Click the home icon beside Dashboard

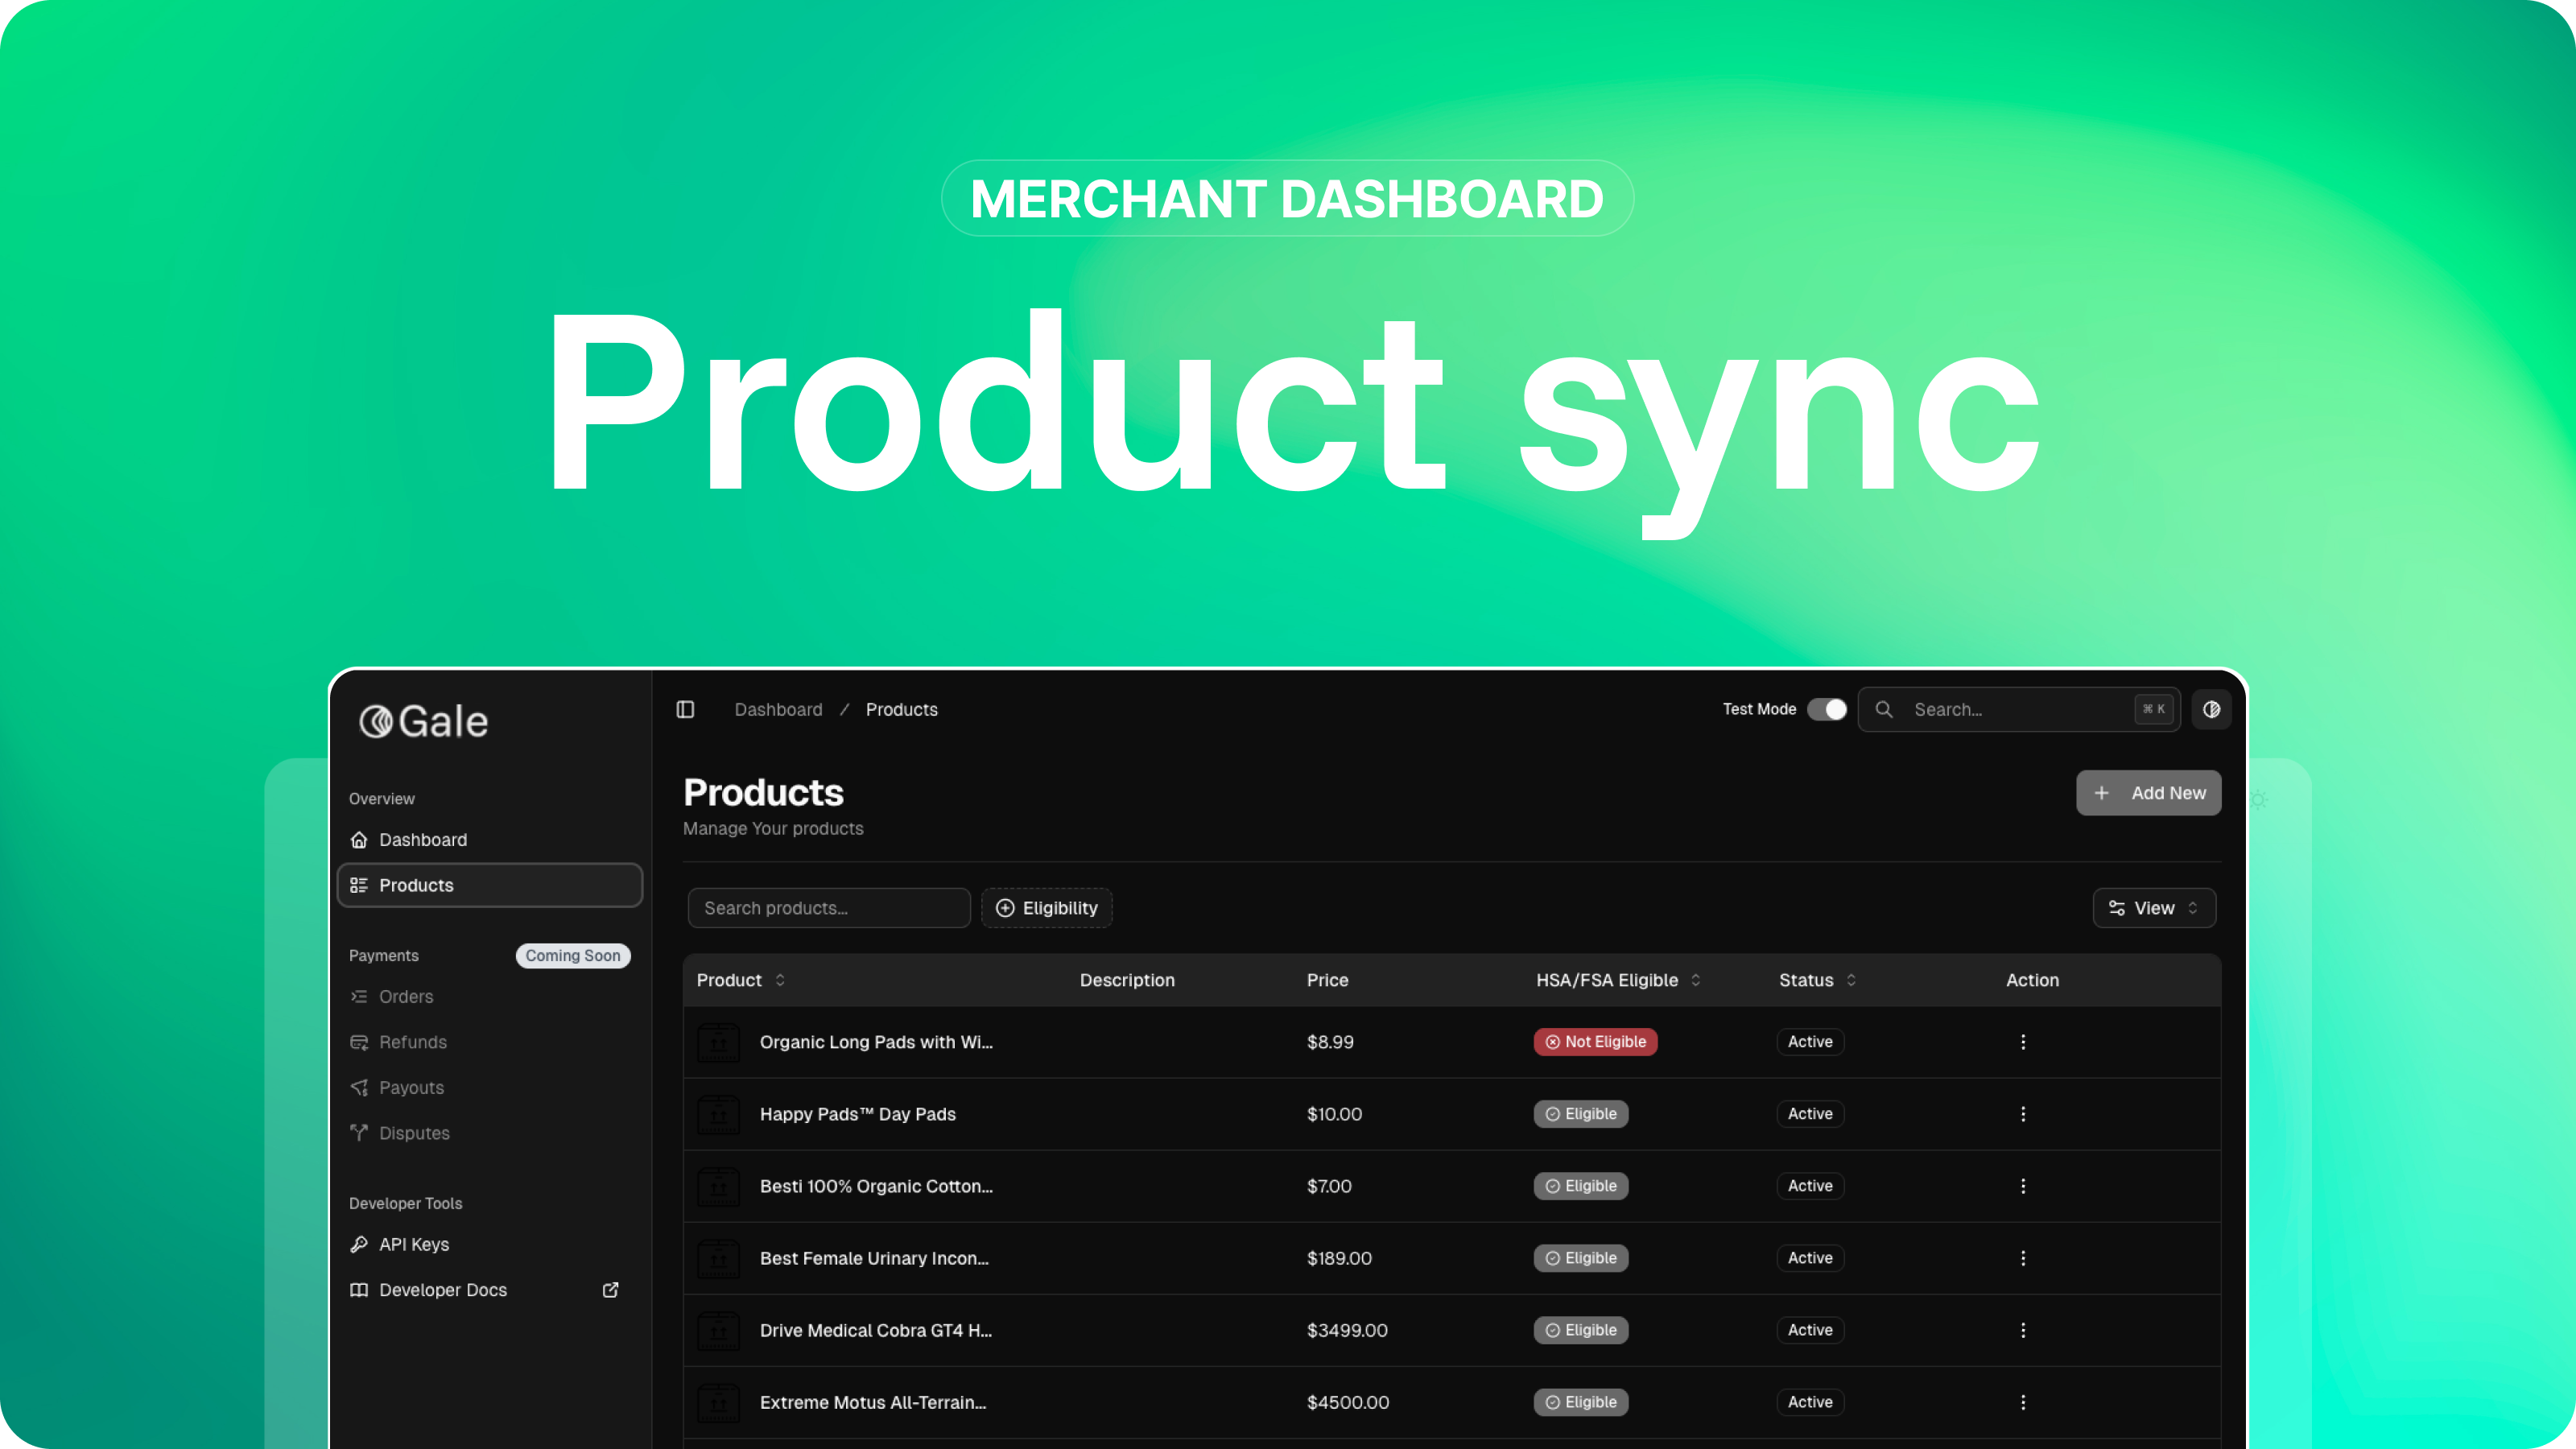click(359, 840)
